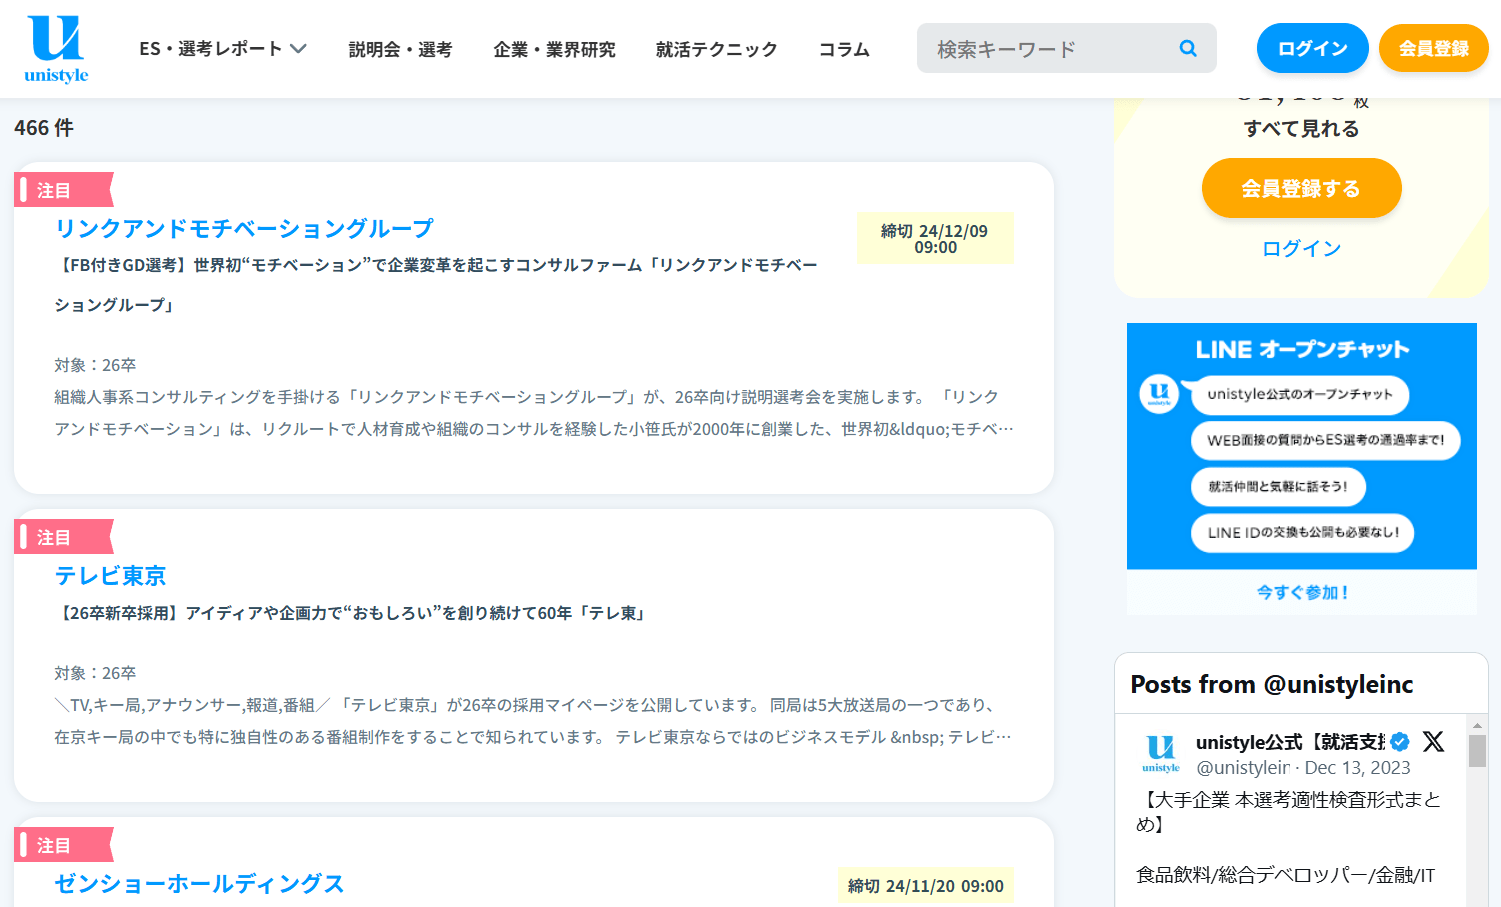
Task: Click the テレビ東京 description paragraph
Action: pyautogui.click(x=534, y=721)
